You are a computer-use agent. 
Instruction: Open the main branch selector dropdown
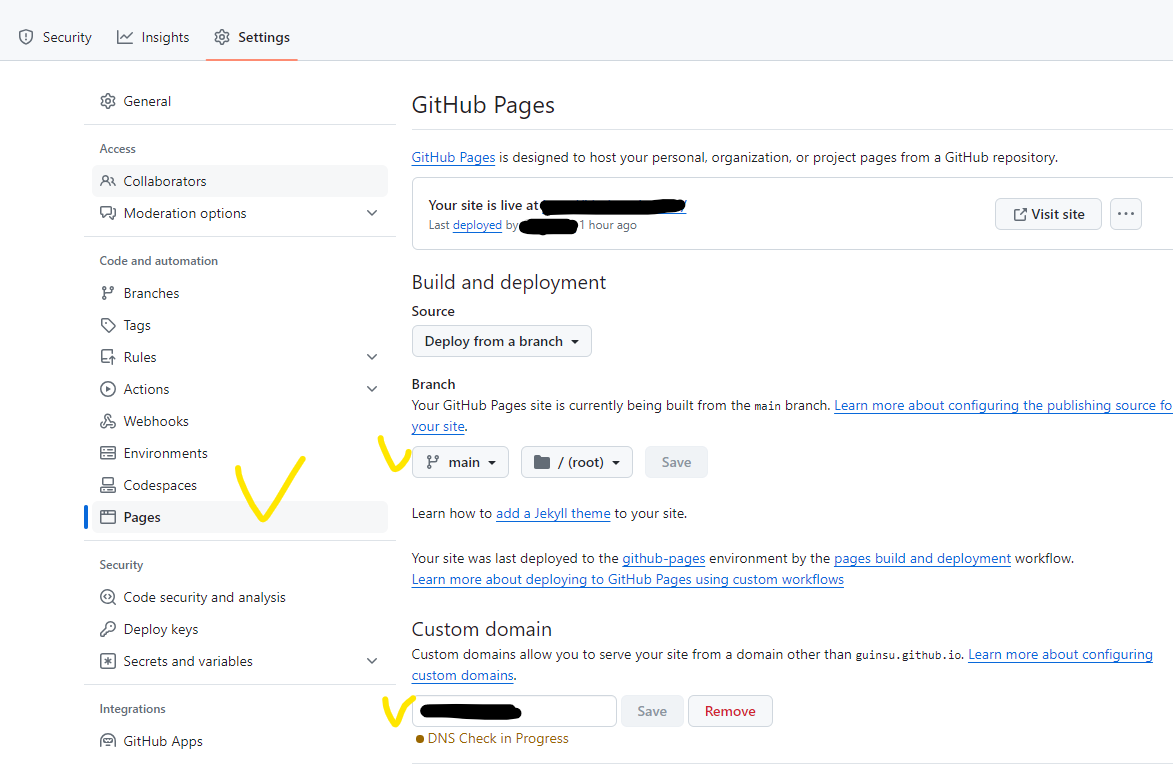point(460,462)
